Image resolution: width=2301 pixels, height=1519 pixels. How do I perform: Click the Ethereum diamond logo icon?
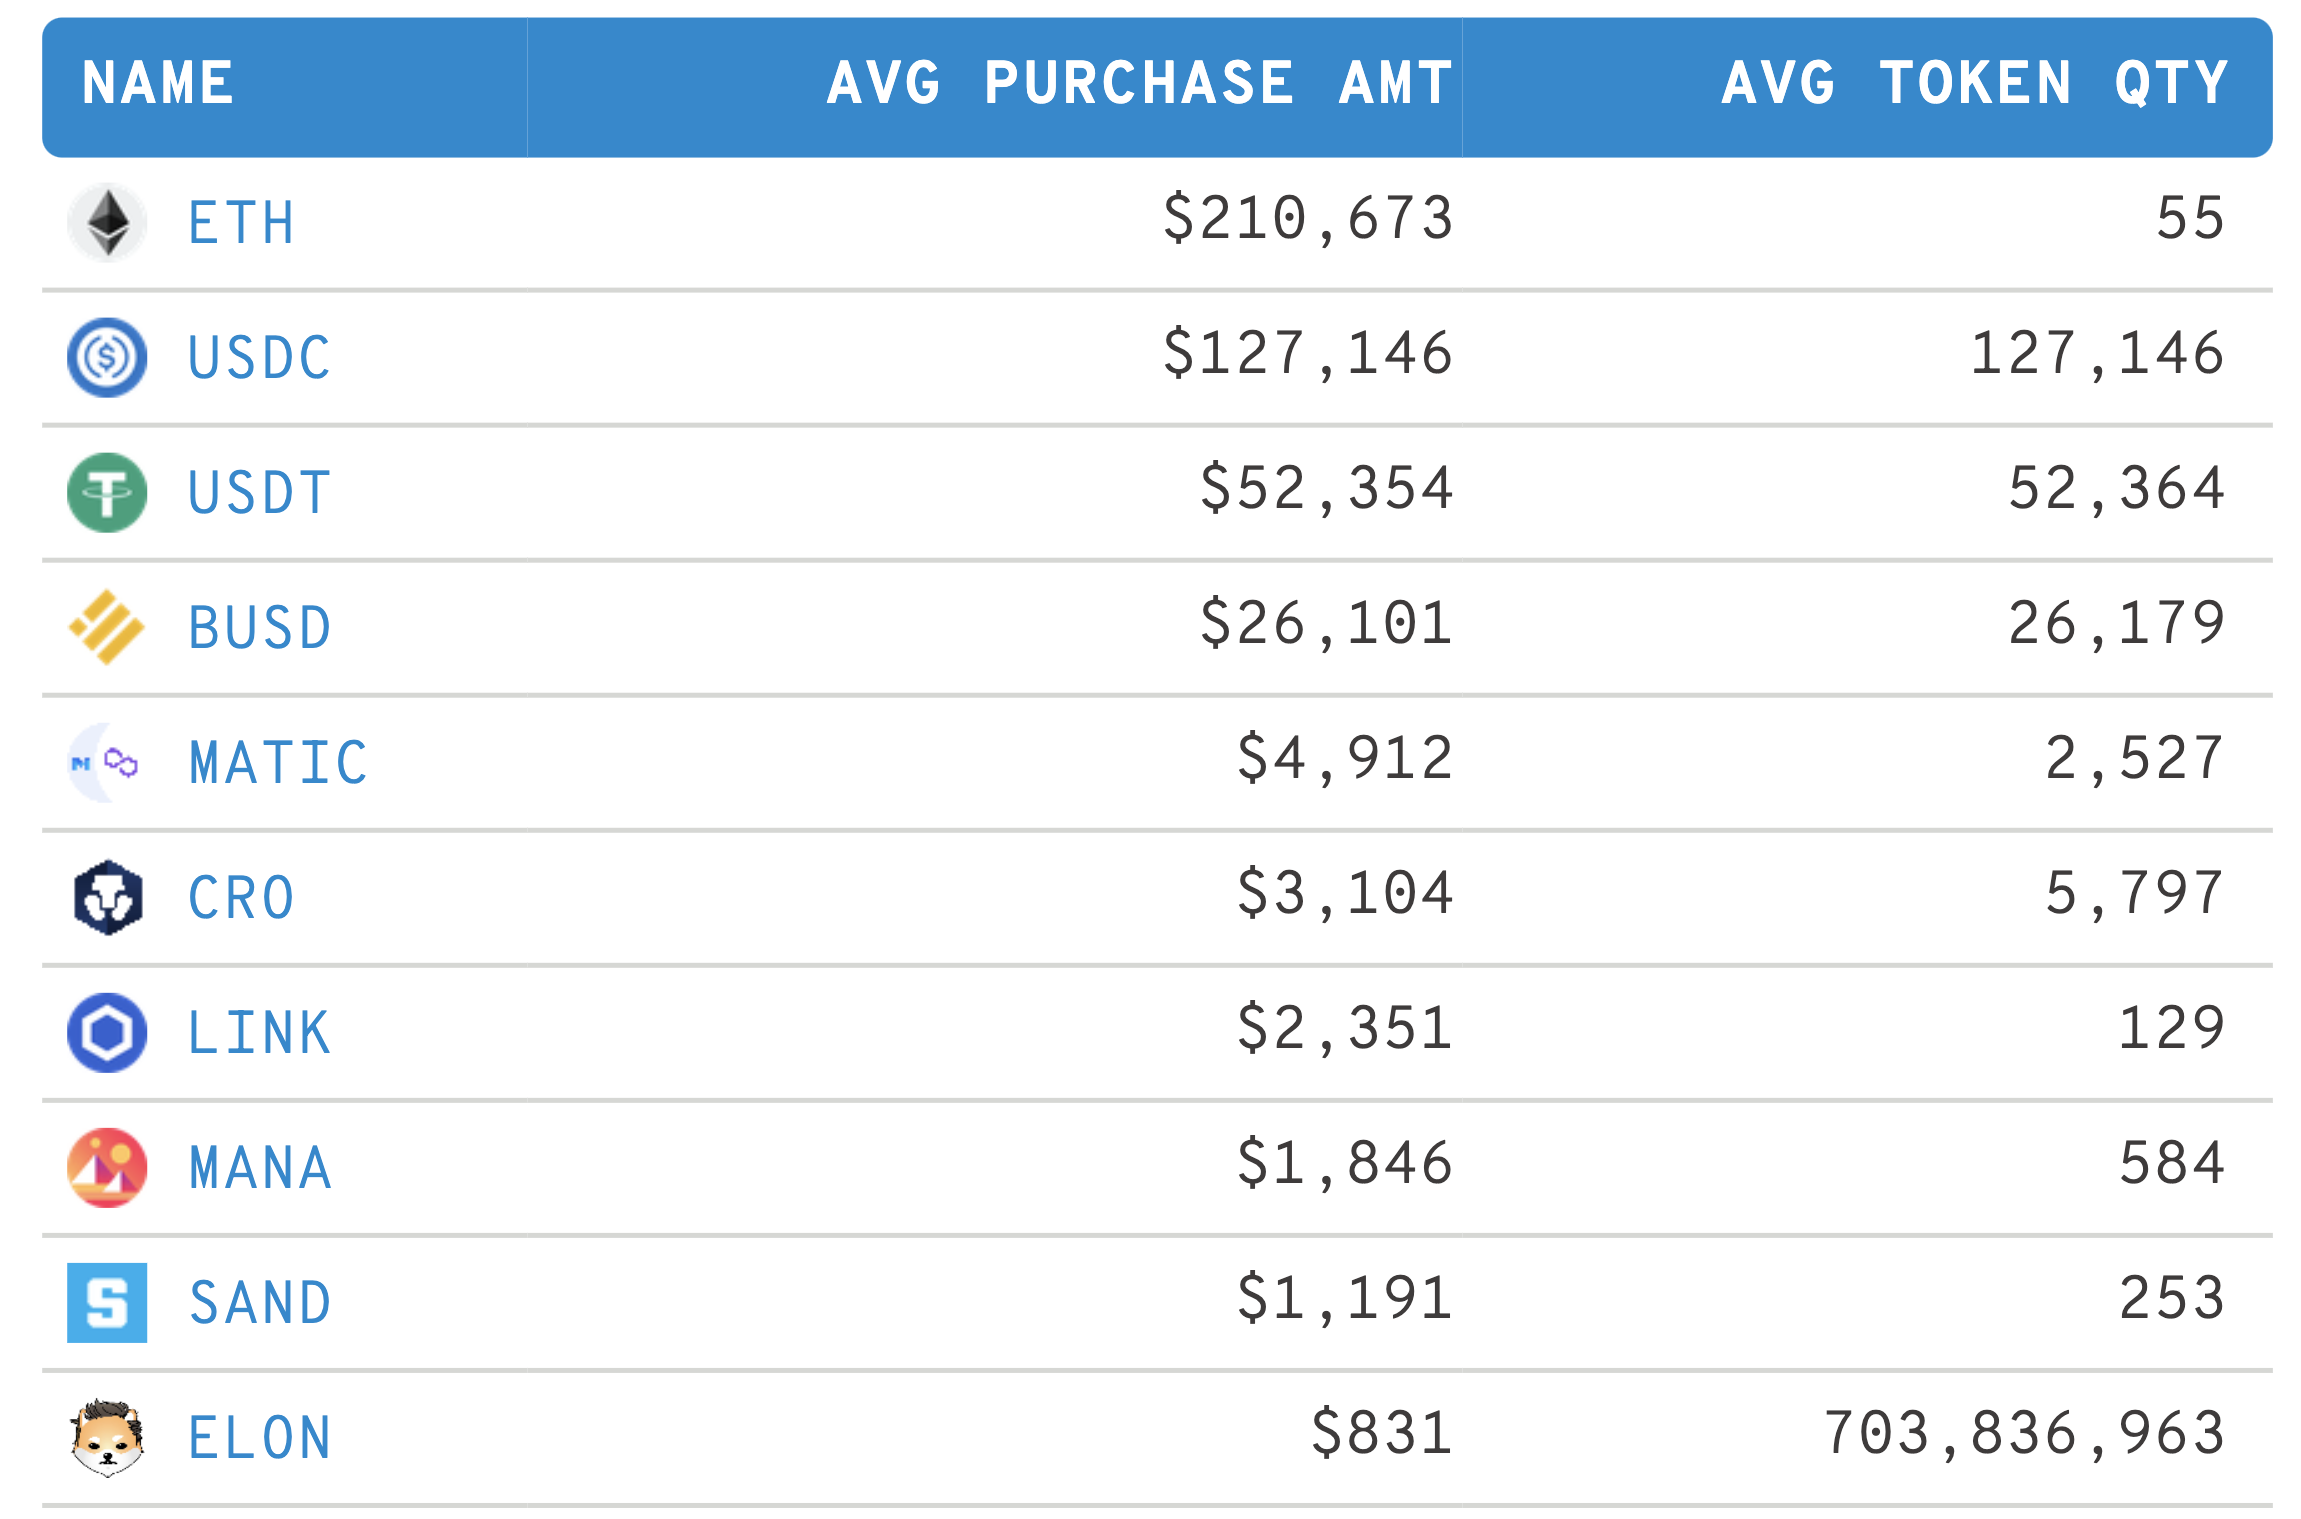(107, 222)
